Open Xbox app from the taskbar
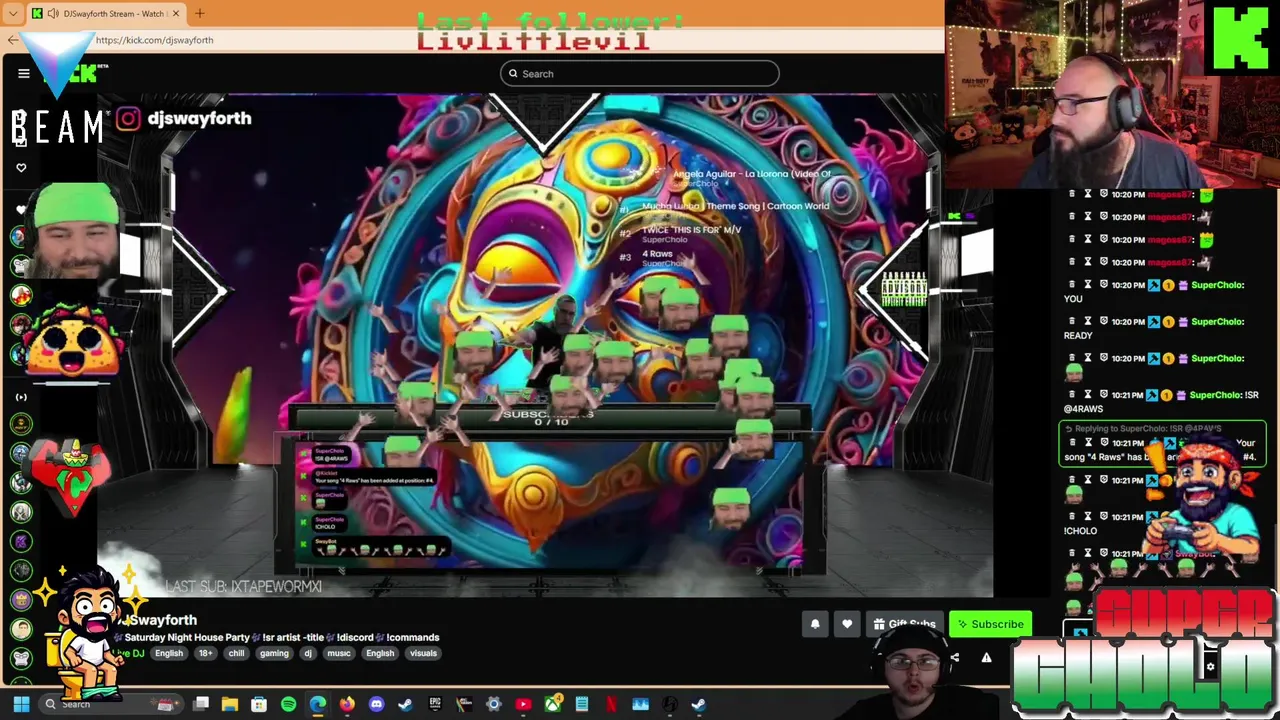Image resolution: width=1280 pixels, height=720 pixels. click(552, 704)
